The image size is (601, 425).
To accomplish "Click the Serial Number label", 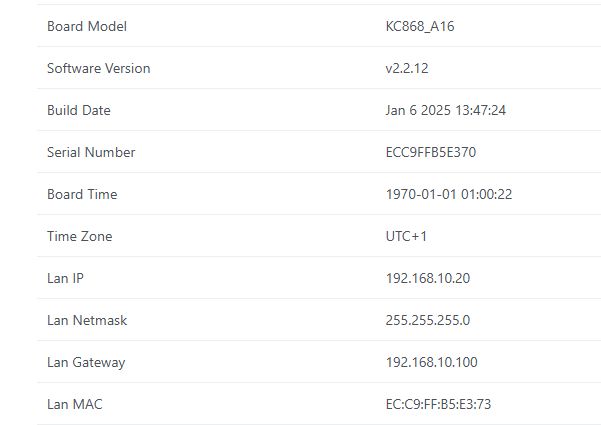I will tap(91, 152).
